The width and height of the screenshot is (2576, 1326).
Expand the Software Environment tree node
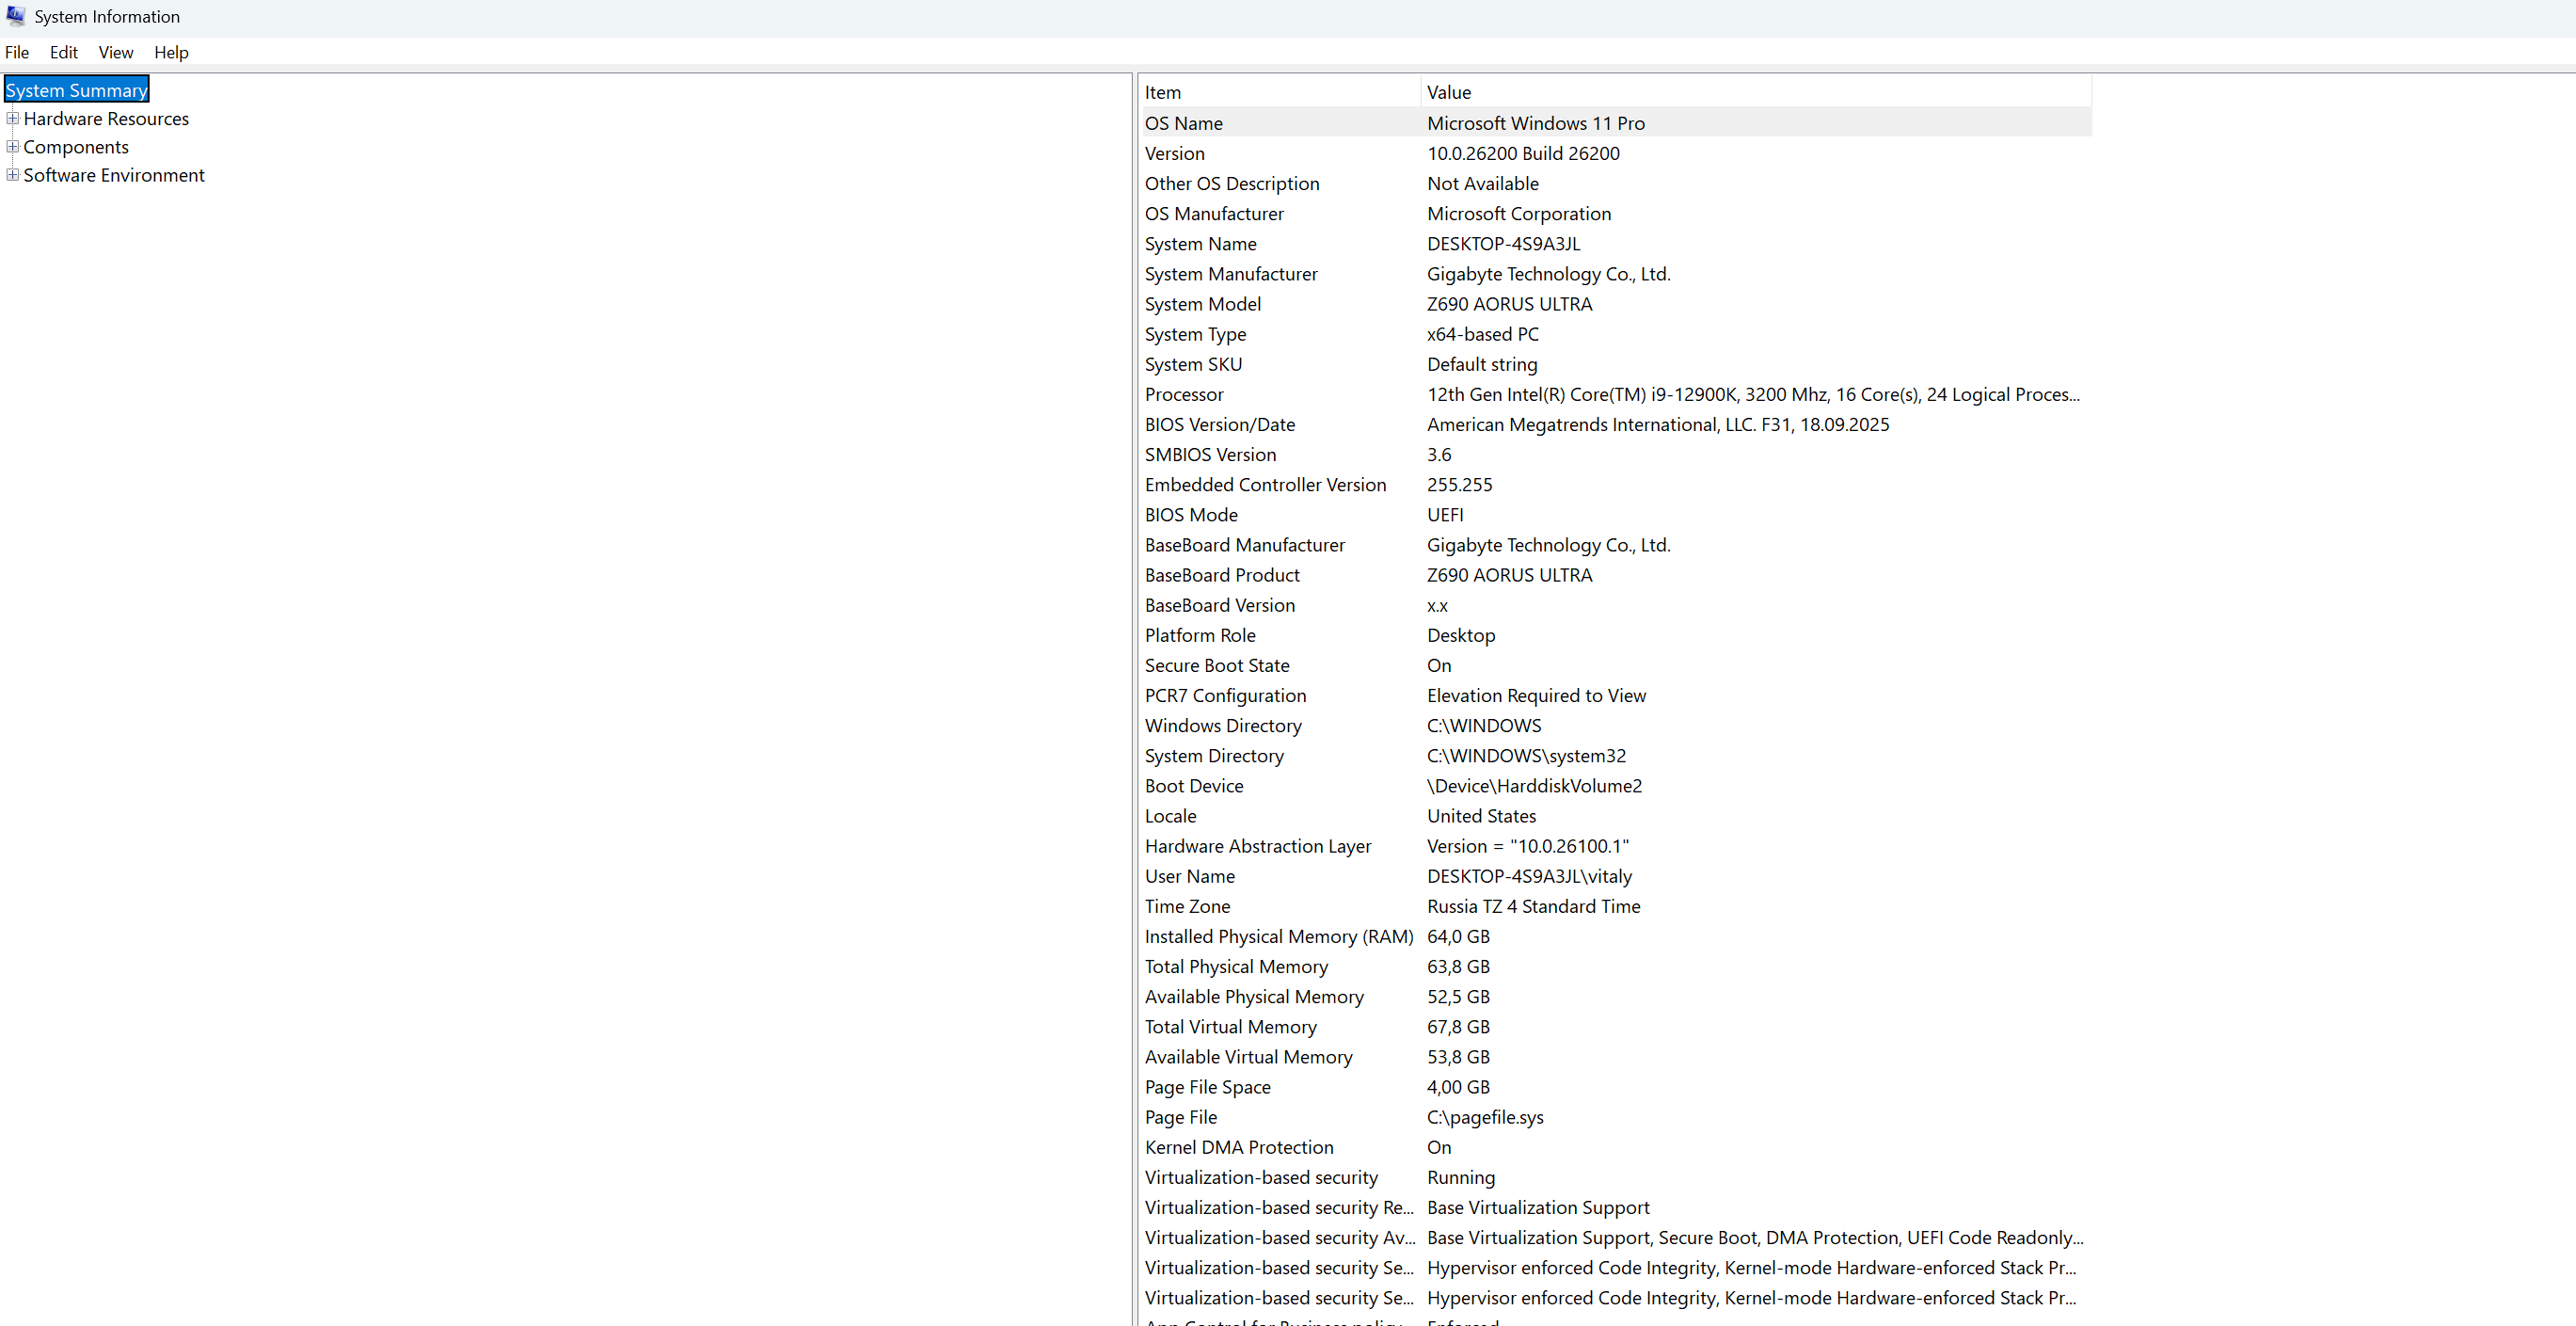[x=12, y=174]
